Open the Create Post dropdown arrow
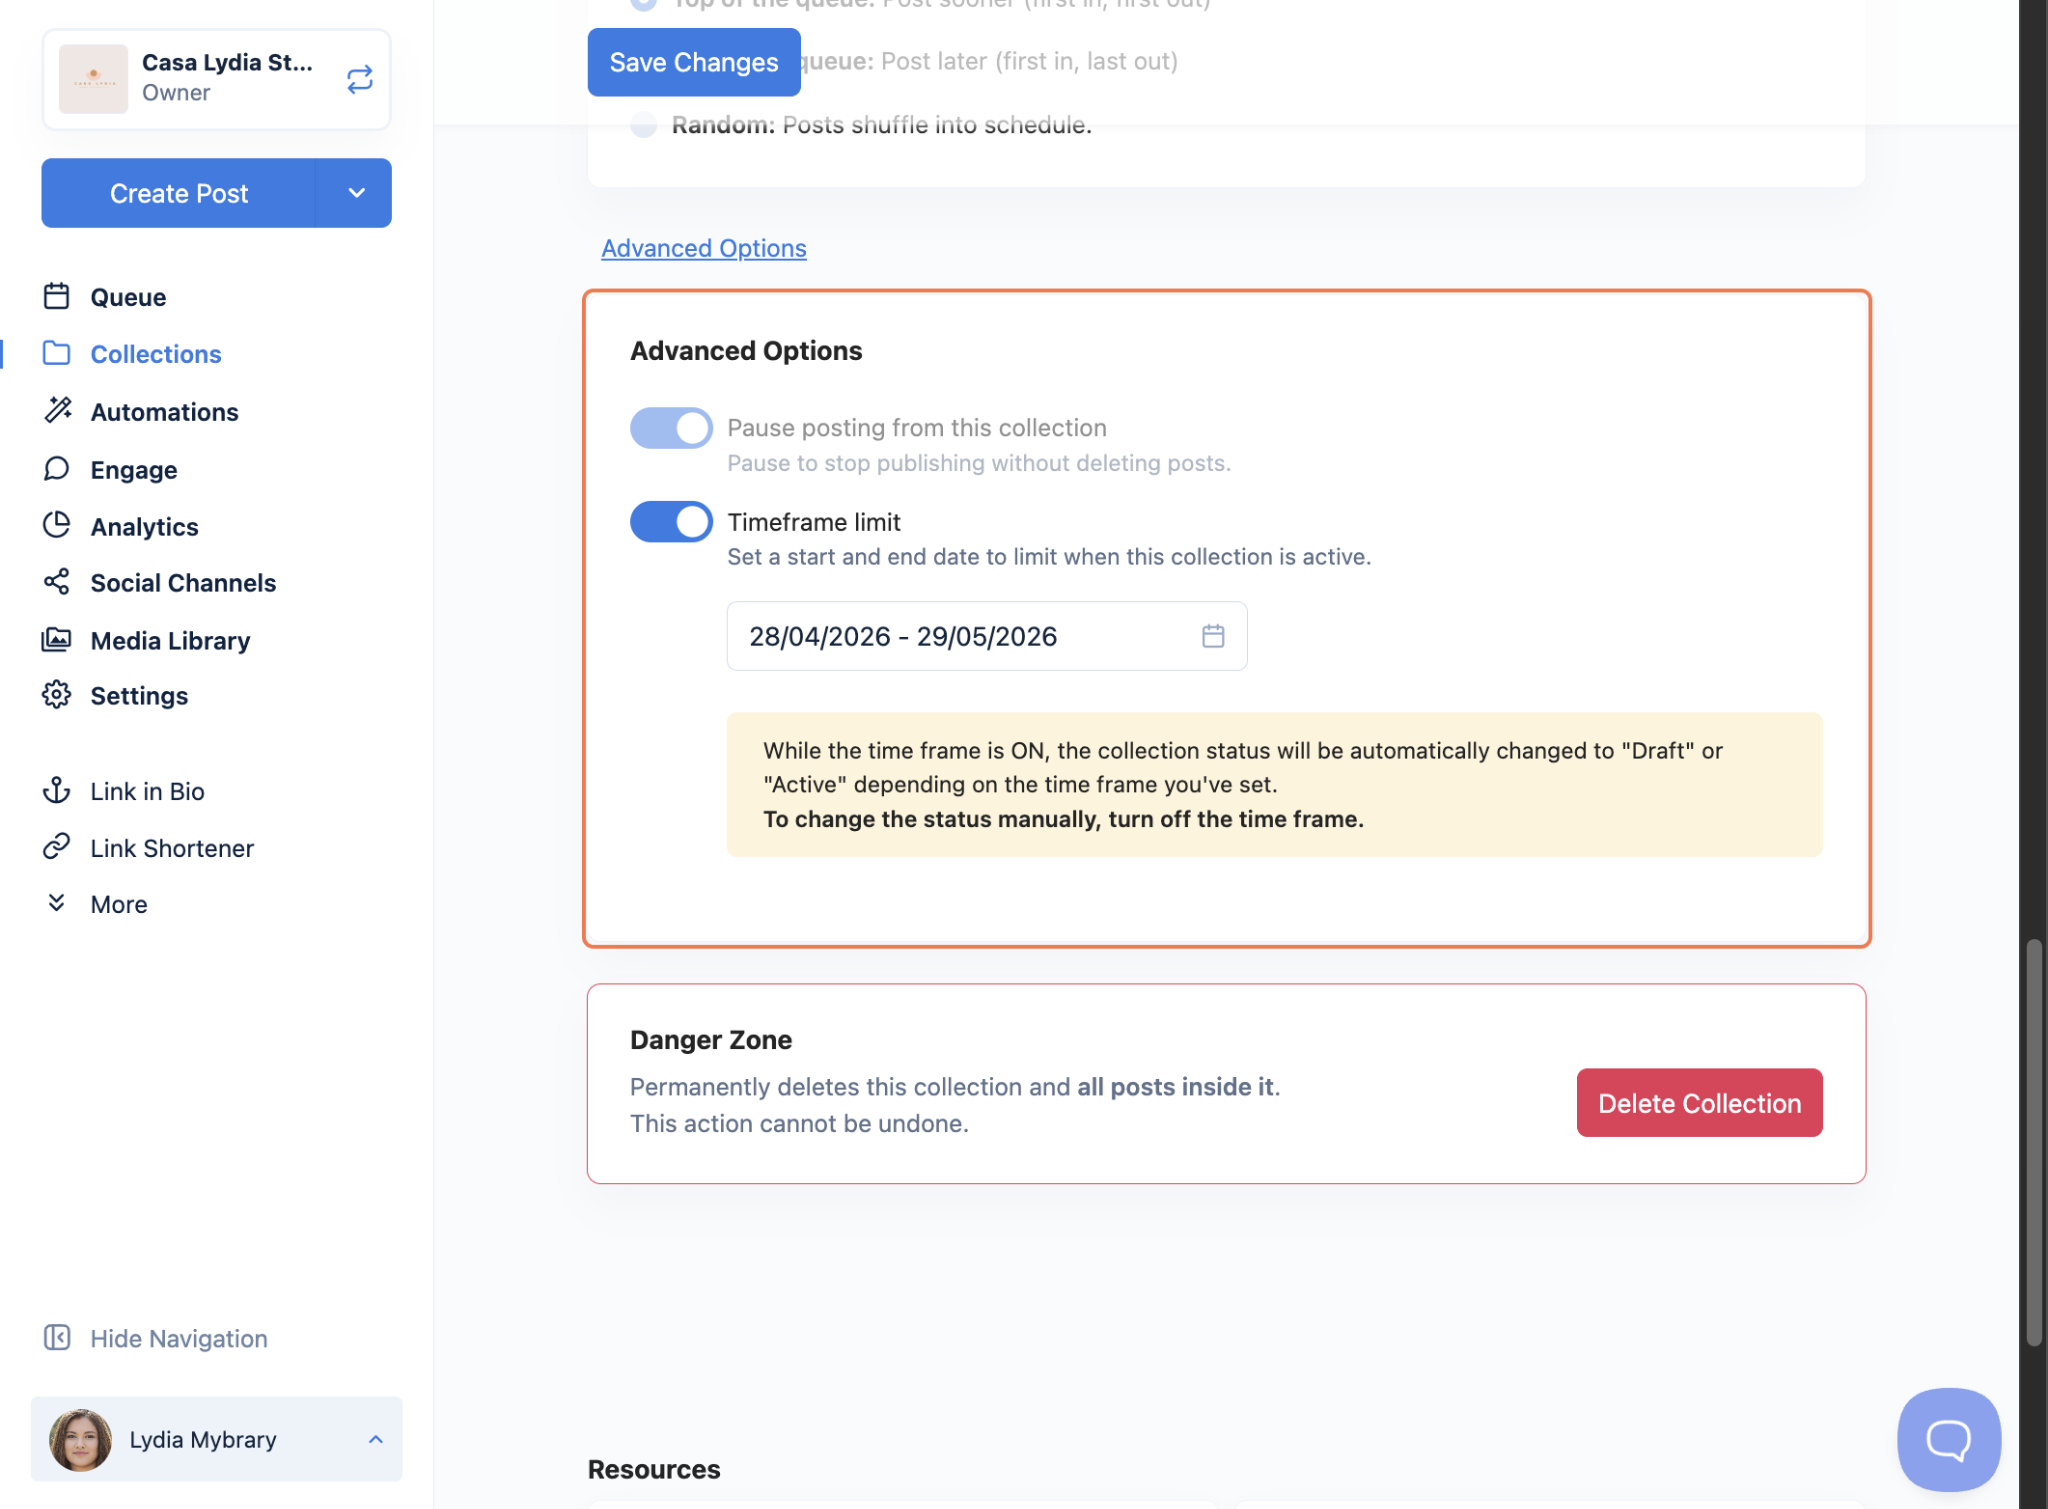 356,193
